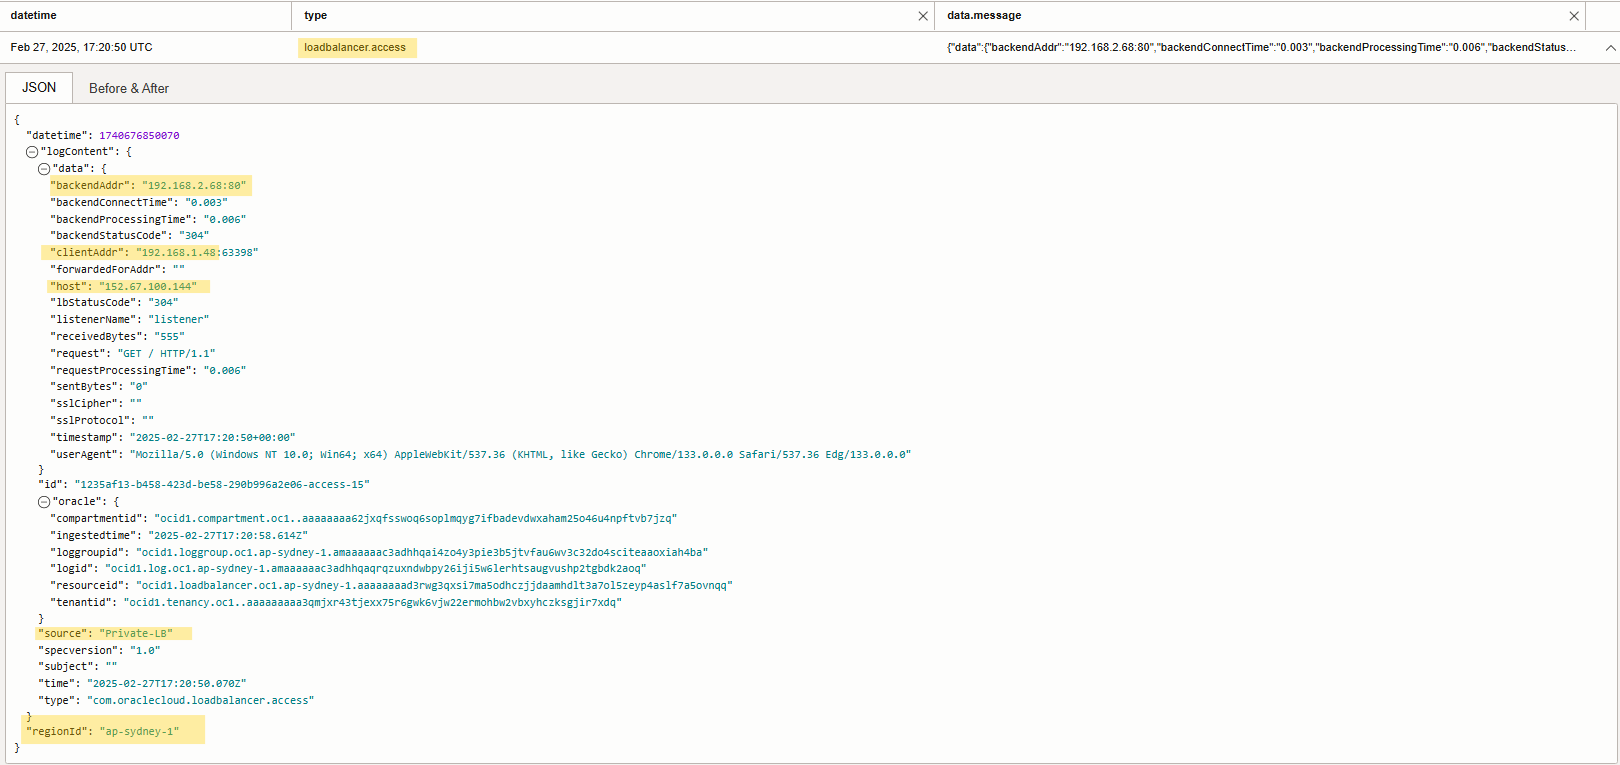Image resolution: width=1620 pixels, height=765 pixels.
Task: Click the data.message cell text in the row
Action: [1261, 48]
